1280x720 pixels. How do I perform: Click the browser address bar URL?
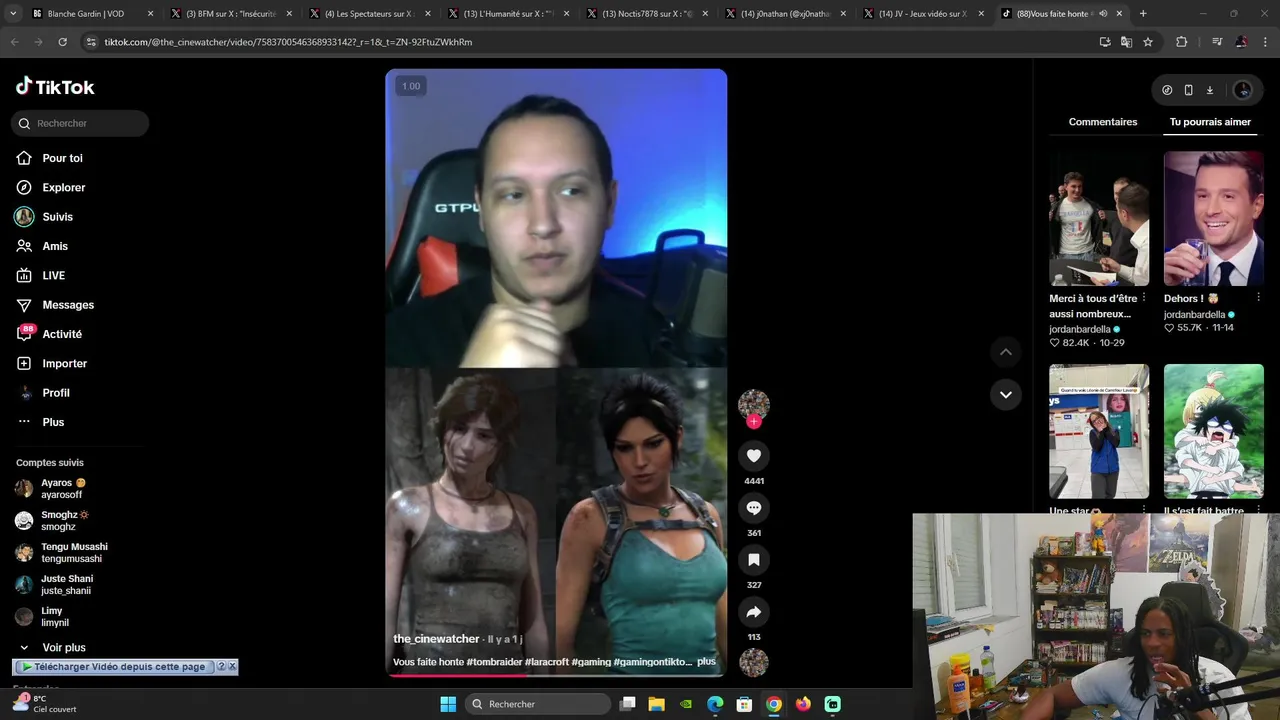288,42
